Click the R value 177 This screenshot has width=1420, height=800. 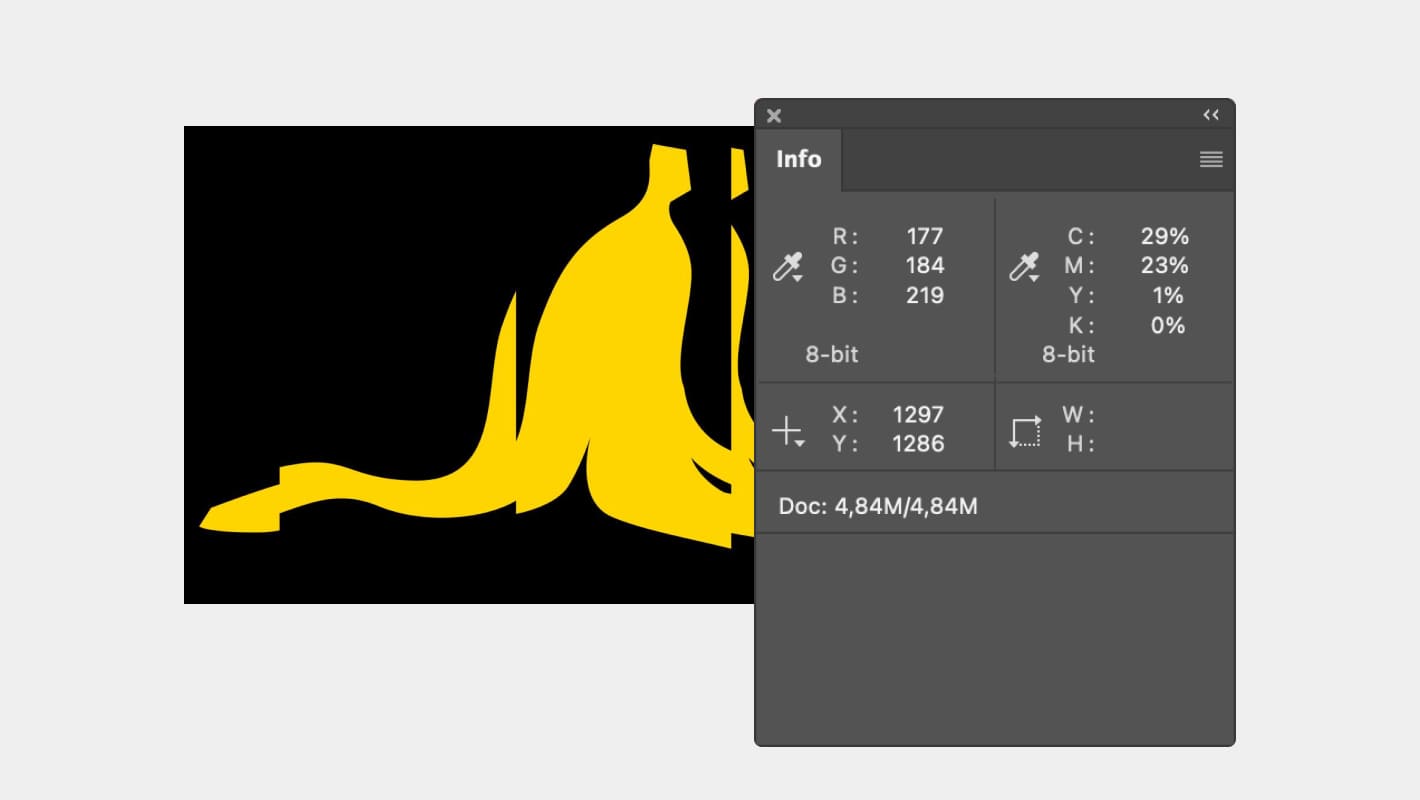click(924, 236)
